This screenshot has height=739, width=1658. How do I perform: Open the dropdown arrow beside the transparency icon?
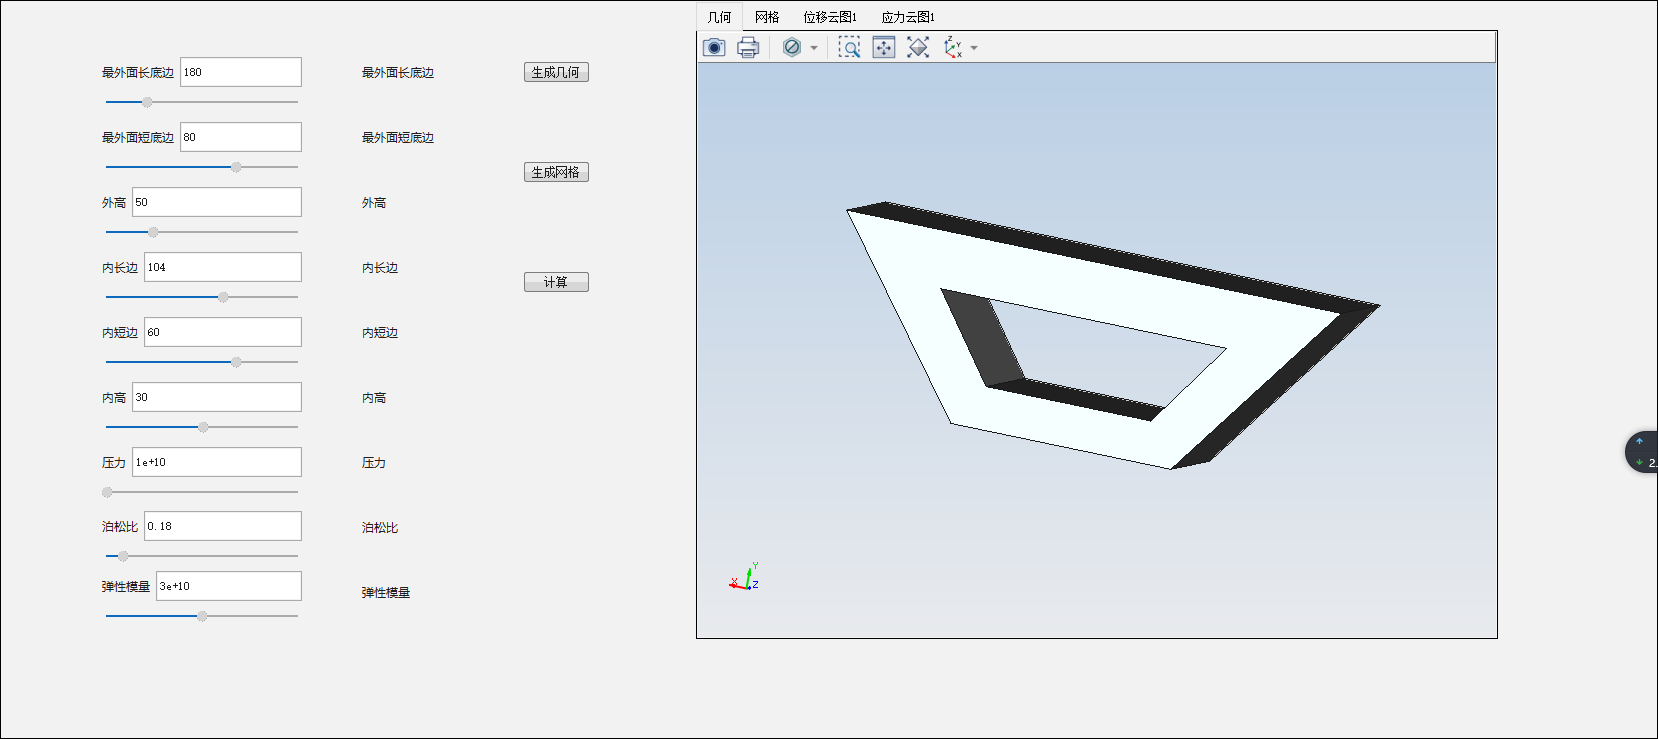814,48
